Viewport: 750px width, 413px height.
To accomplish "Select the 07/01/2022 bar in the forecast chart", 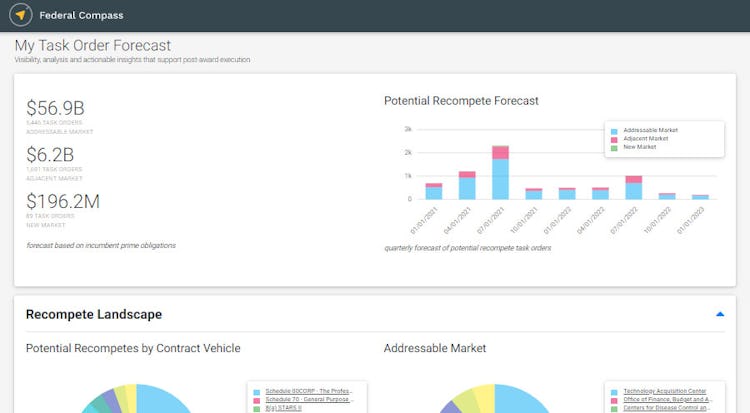I will coord(634,188).
